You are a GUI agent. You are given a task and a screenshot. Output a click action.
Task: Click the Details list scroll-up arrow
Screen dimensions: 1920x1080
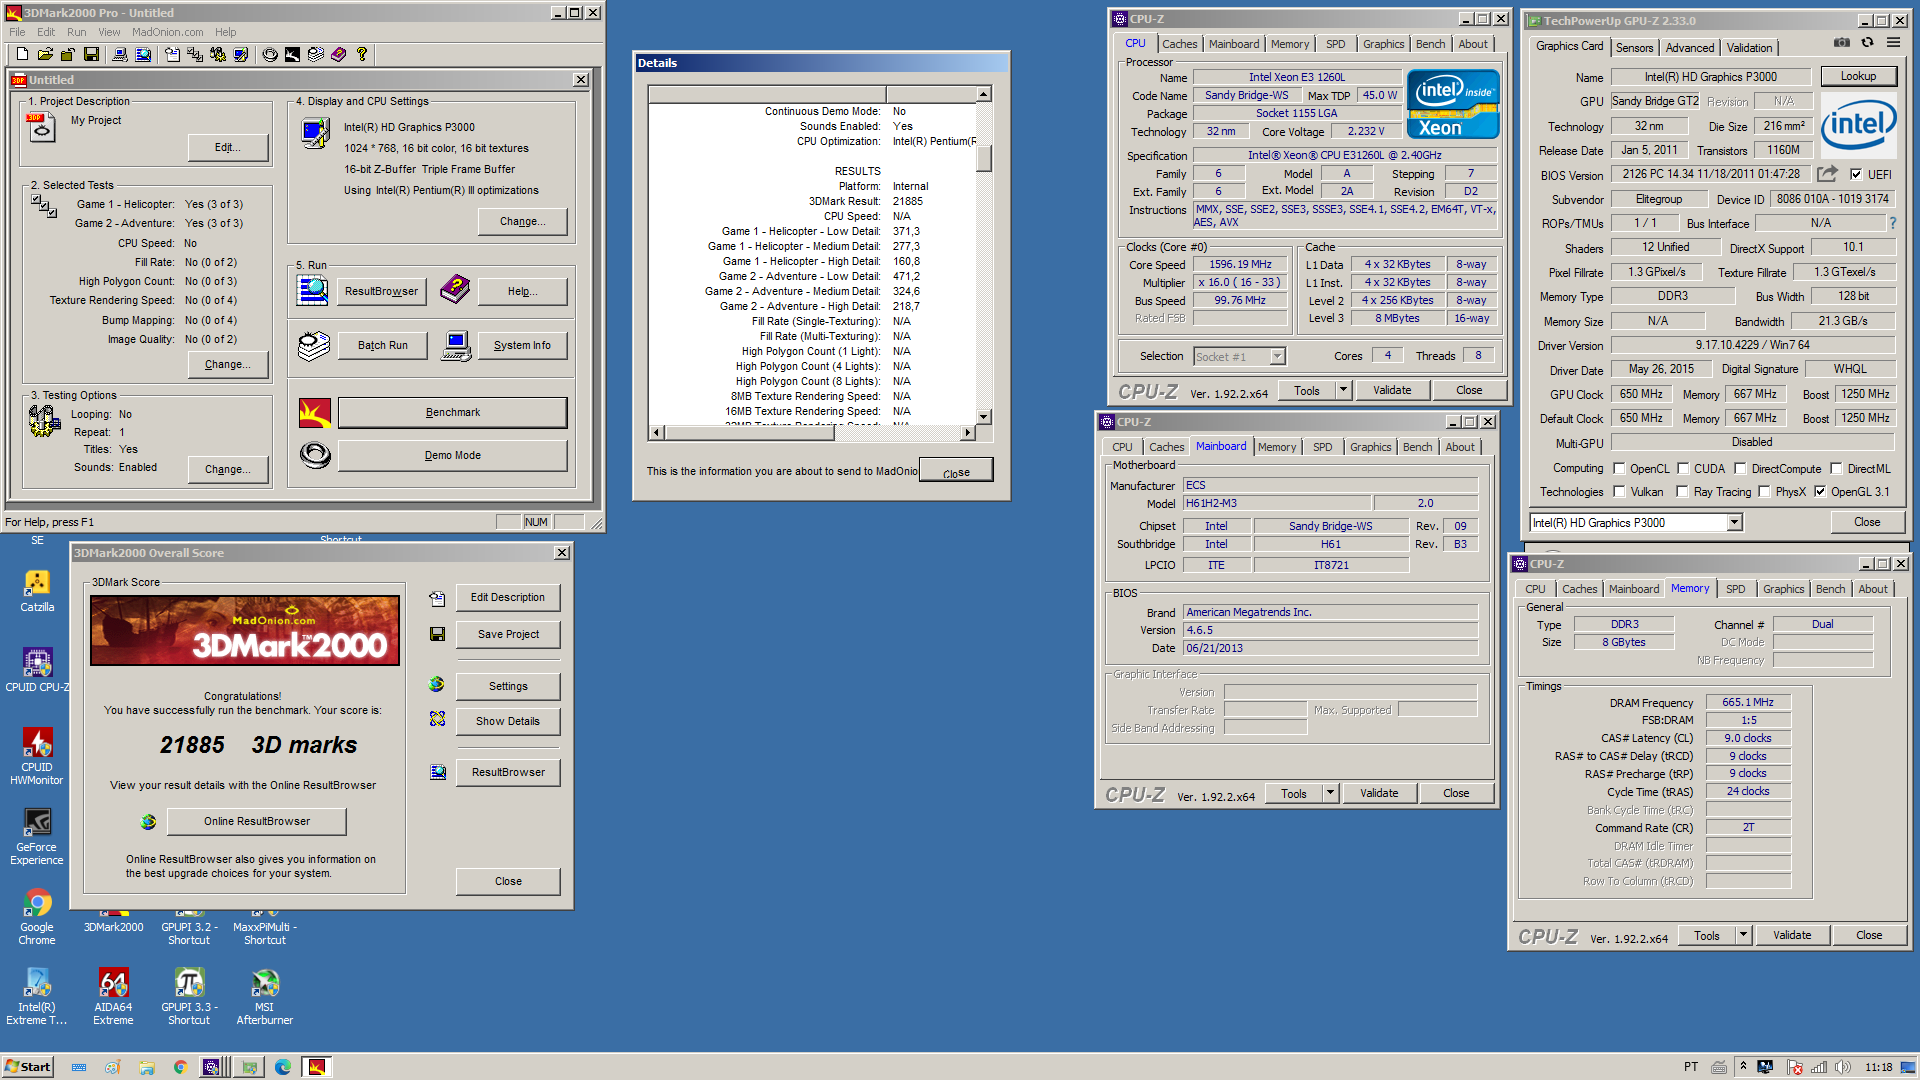coord(984,94)
